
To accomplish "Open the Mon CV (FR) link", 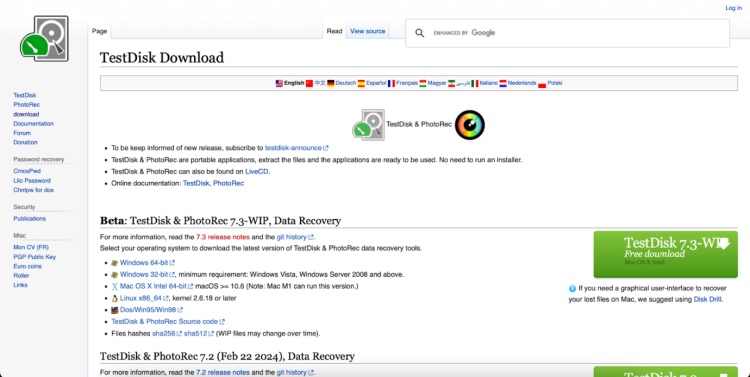I will (x=31, y=247).
